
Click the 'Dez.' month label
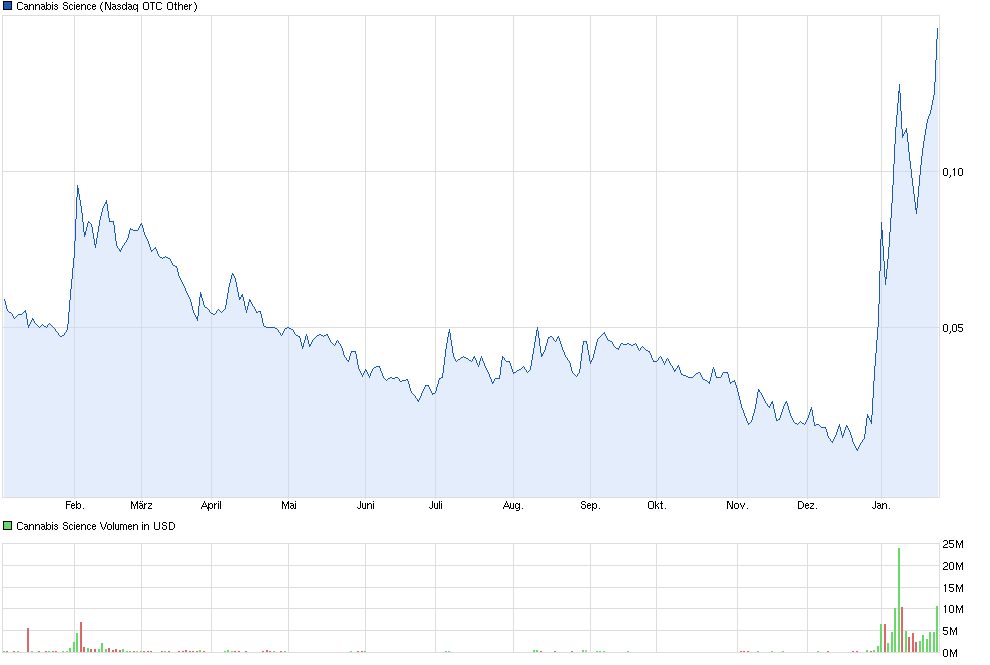pos(807,505)
